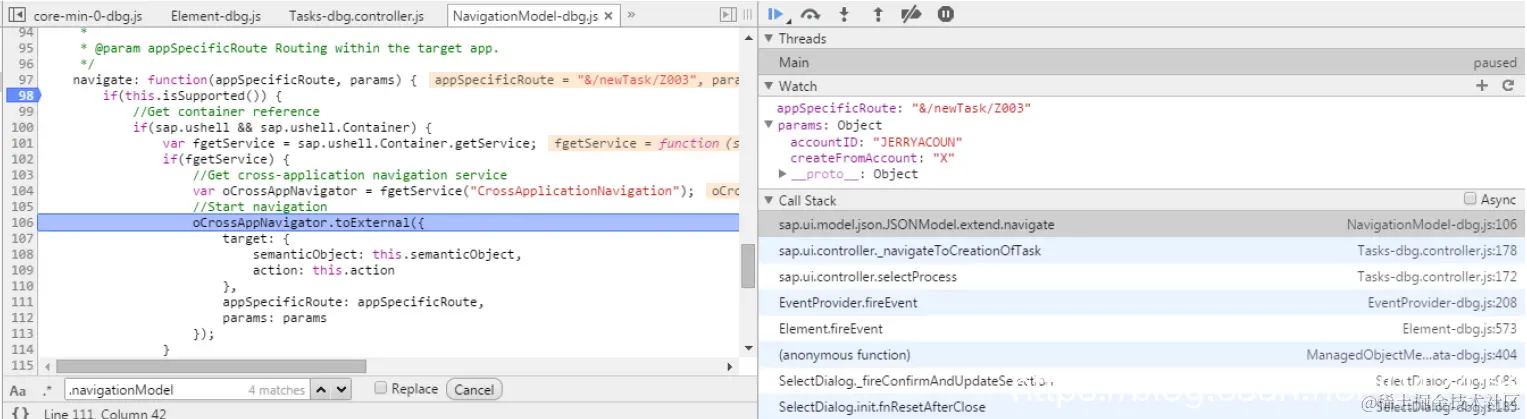Select the createFromAccount "X" property
The image size is (1527, 419).
tap(872, 158)
